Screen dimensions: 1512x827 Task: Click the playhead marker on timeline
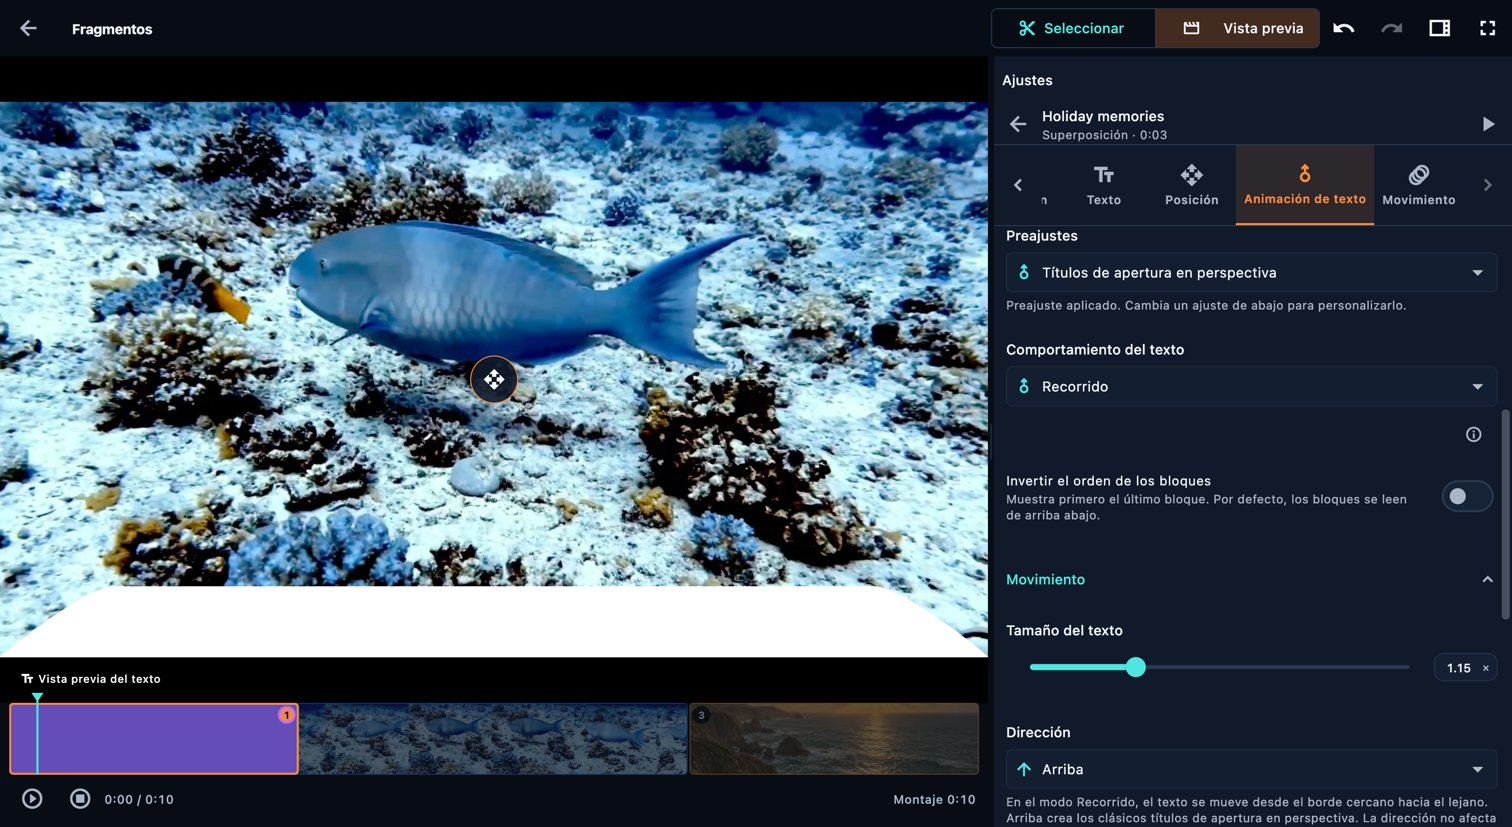click(x=37, y=698)
